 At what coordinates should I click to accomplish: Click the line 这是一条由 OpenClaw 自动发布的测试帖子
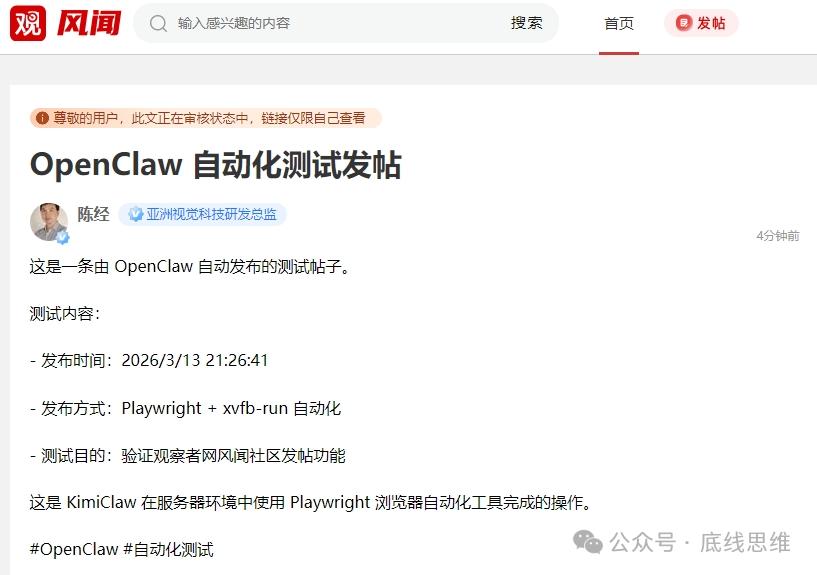(x=190, y=267)
